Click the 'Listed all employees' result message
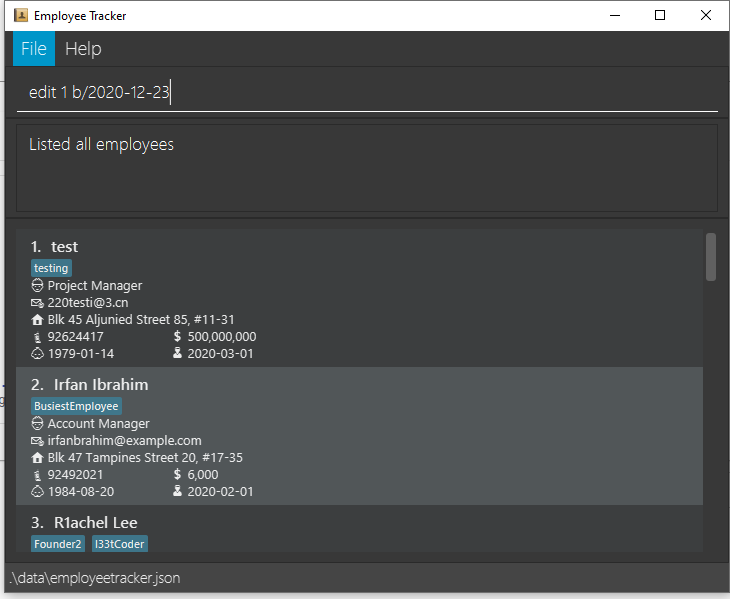 (x=101, y=145)
